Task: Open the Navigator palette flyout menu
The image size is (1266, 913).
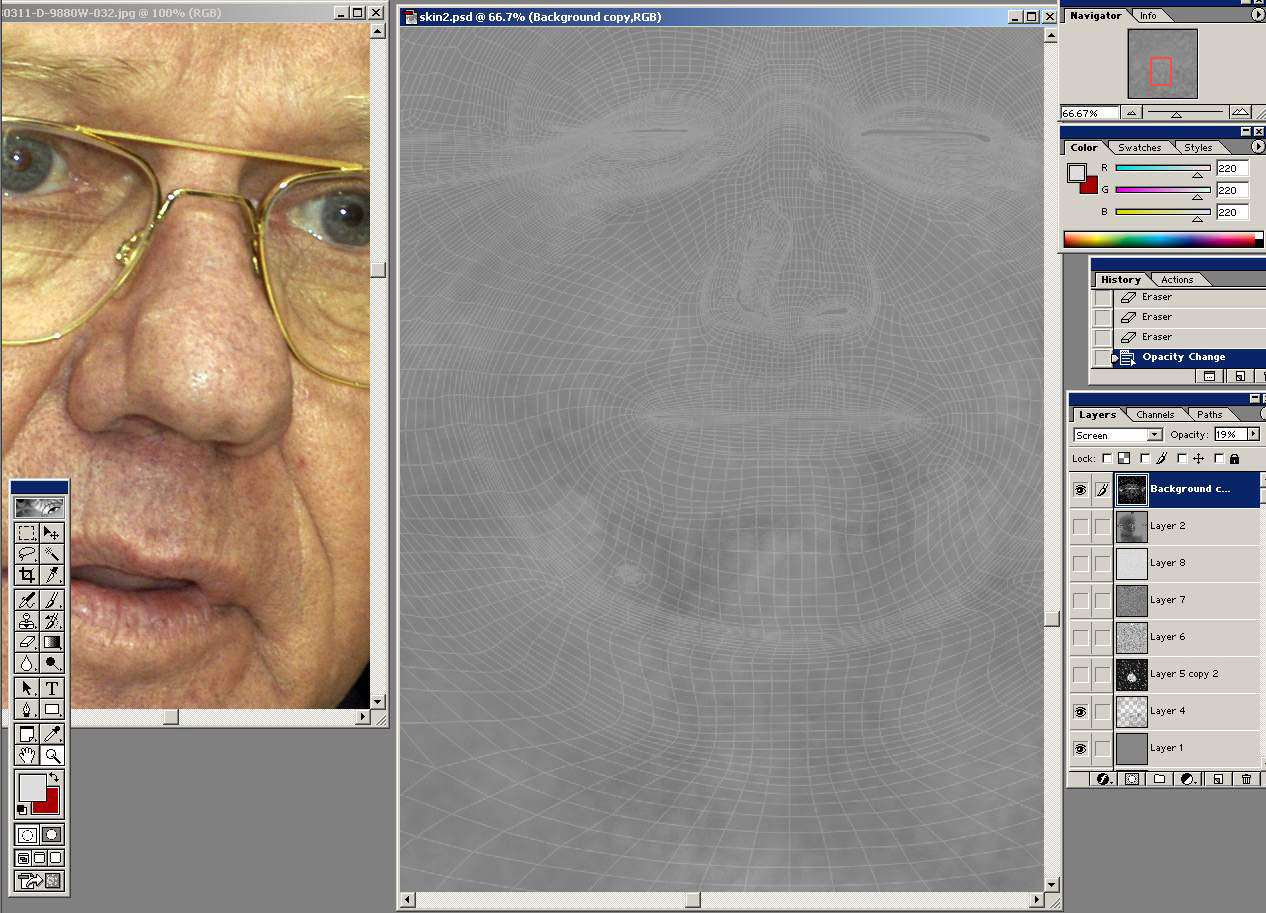Action: click(x=1257, y=15)
